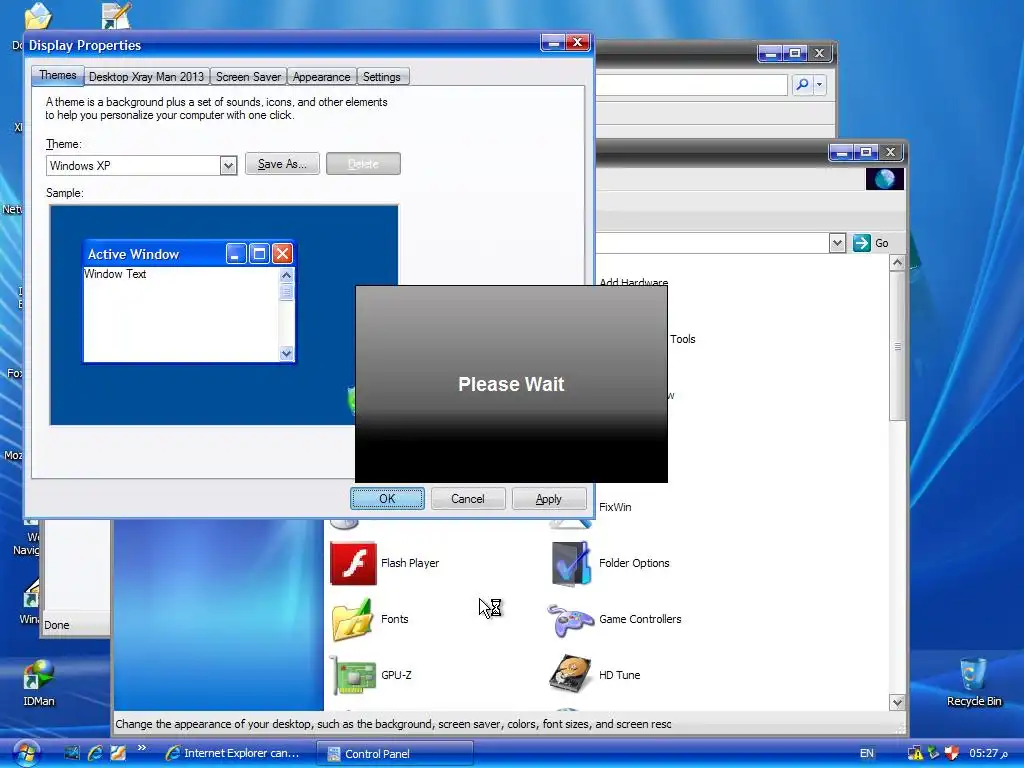Click the red shield tray icon
Image resolution: width=1024 pixels, height=768 pixels.
coord(952,753)
